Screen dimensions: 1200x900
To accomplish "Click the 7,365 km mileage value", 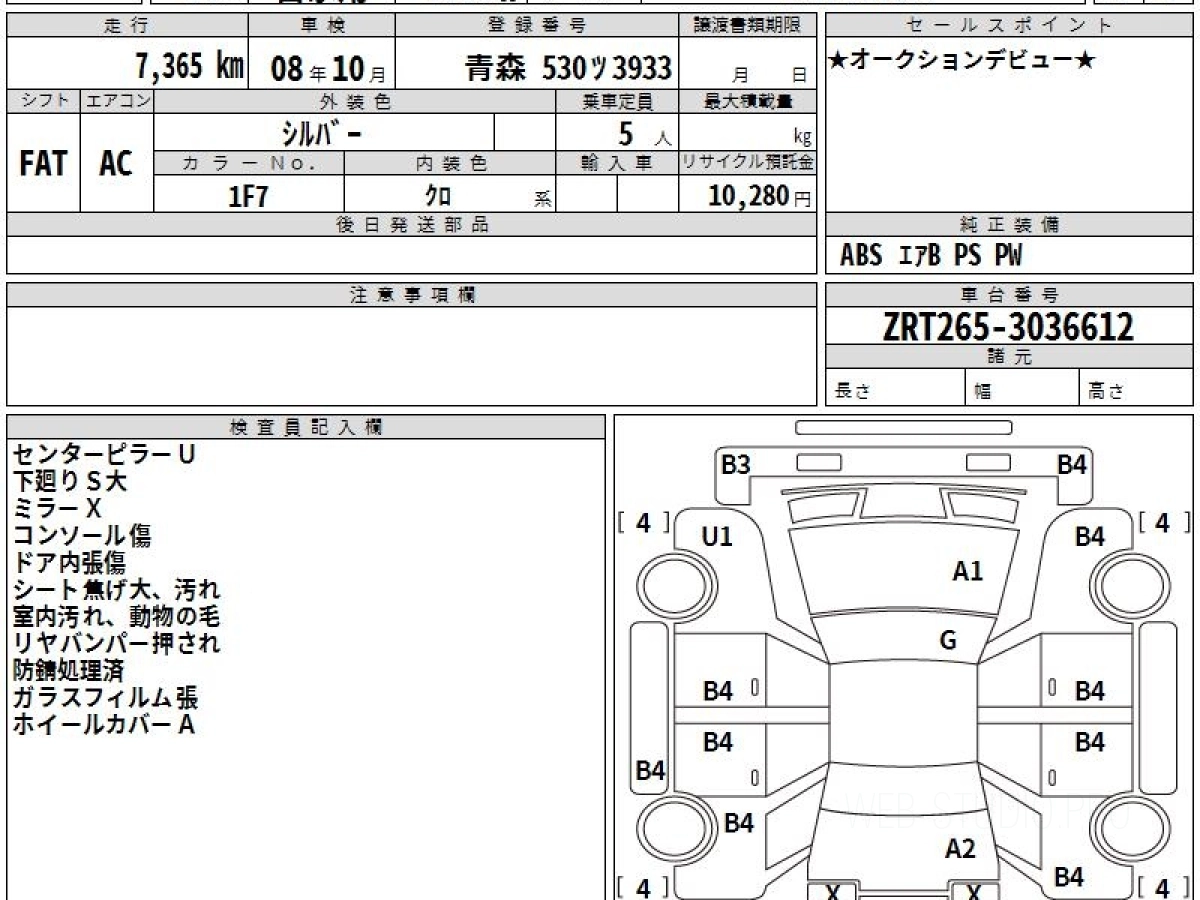I will click(x=190, y=66).
